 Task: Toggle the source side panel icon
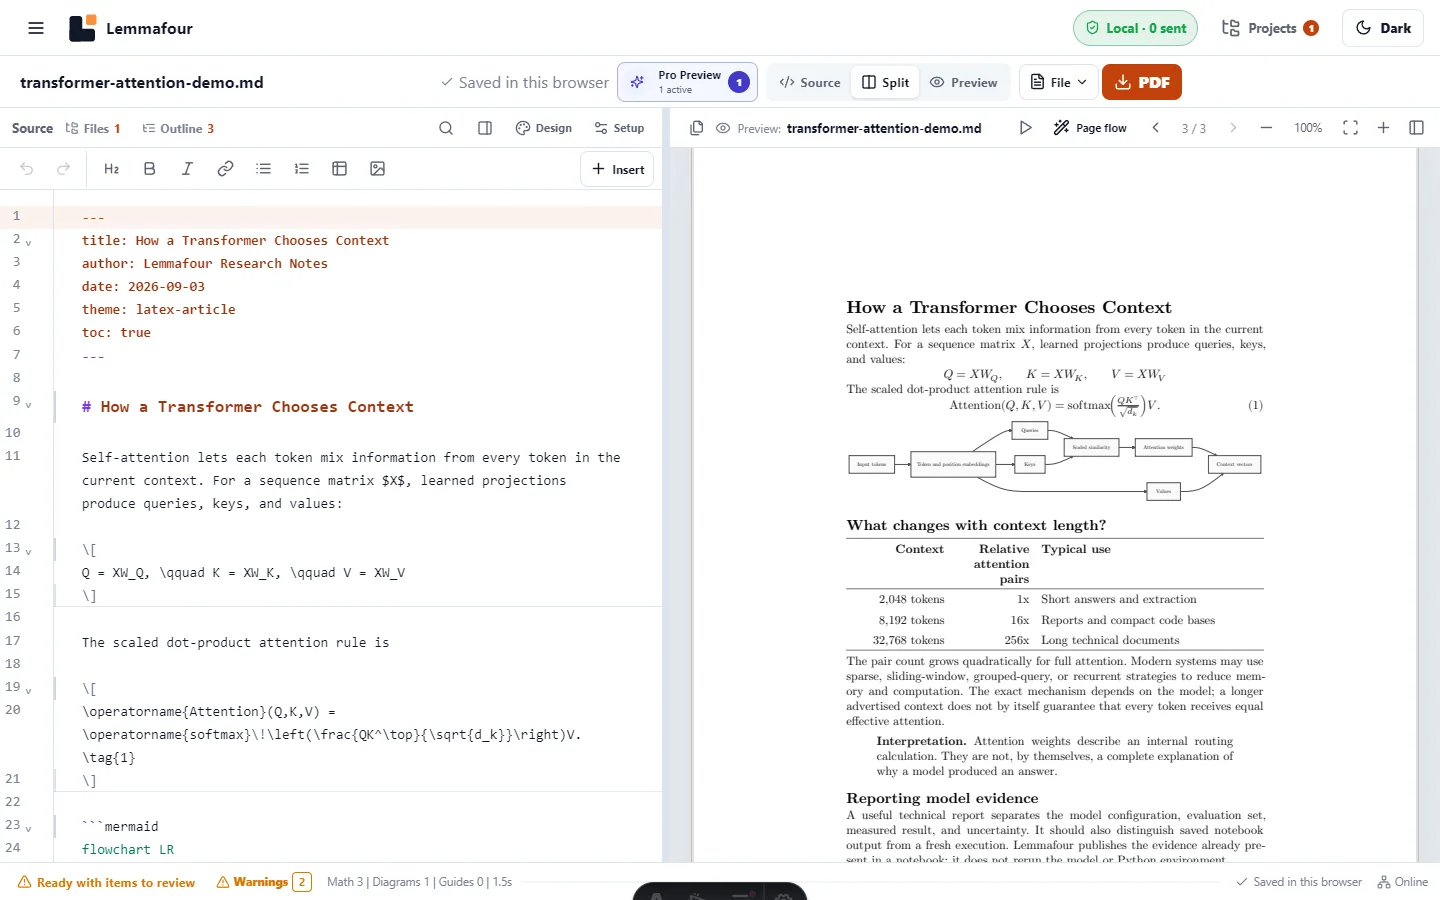(x=485, y=128)
